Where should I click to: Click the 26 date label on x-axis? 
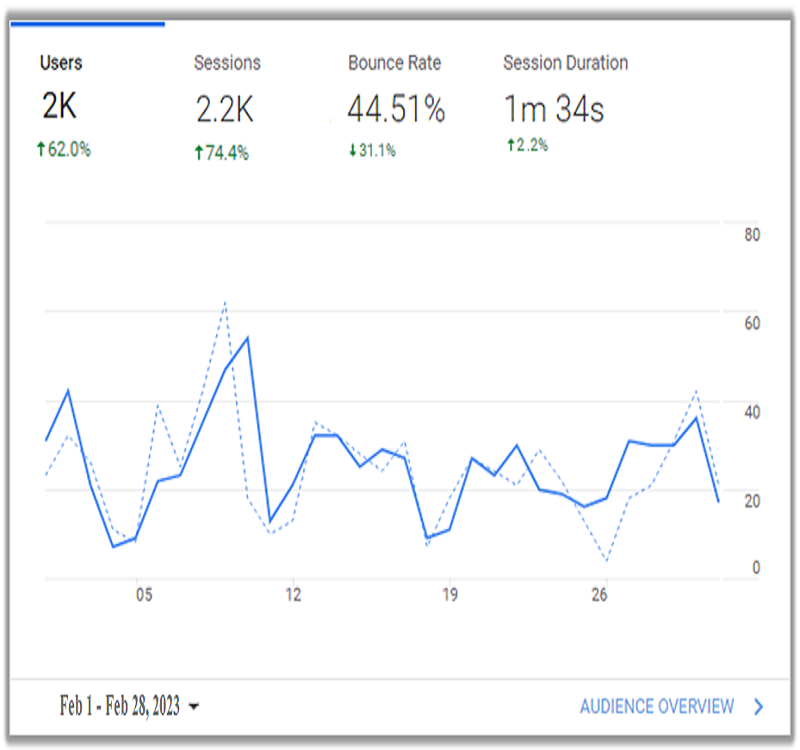tap(600, 595)
